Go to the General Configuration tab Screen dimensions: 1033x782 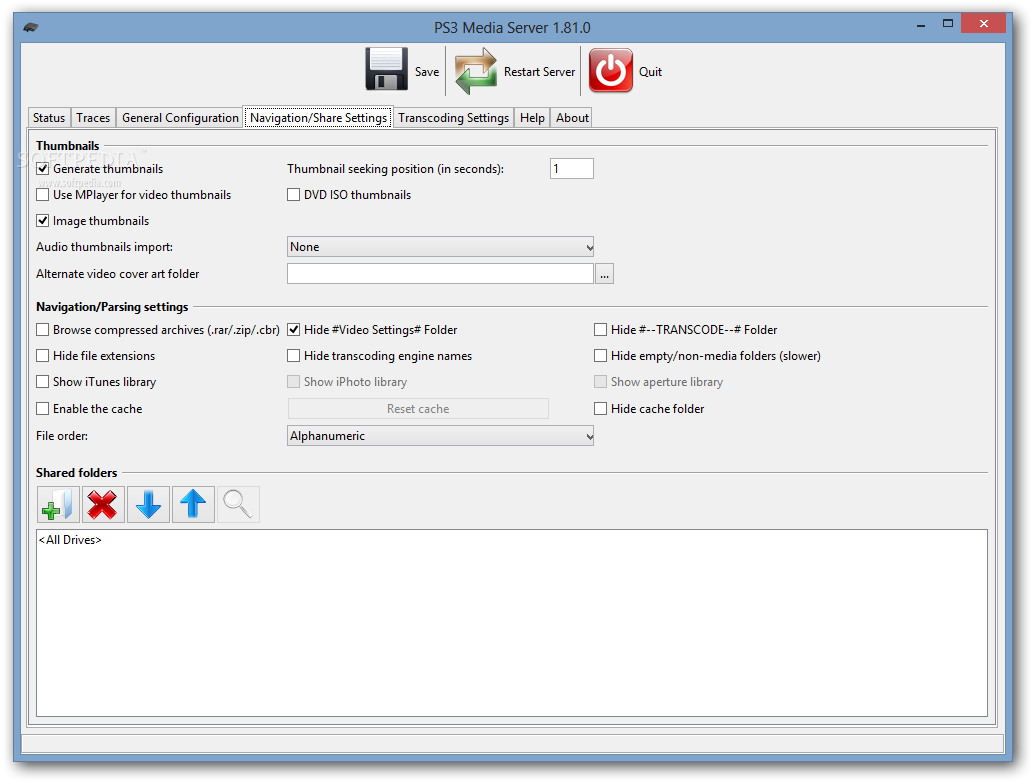[180, 117]
